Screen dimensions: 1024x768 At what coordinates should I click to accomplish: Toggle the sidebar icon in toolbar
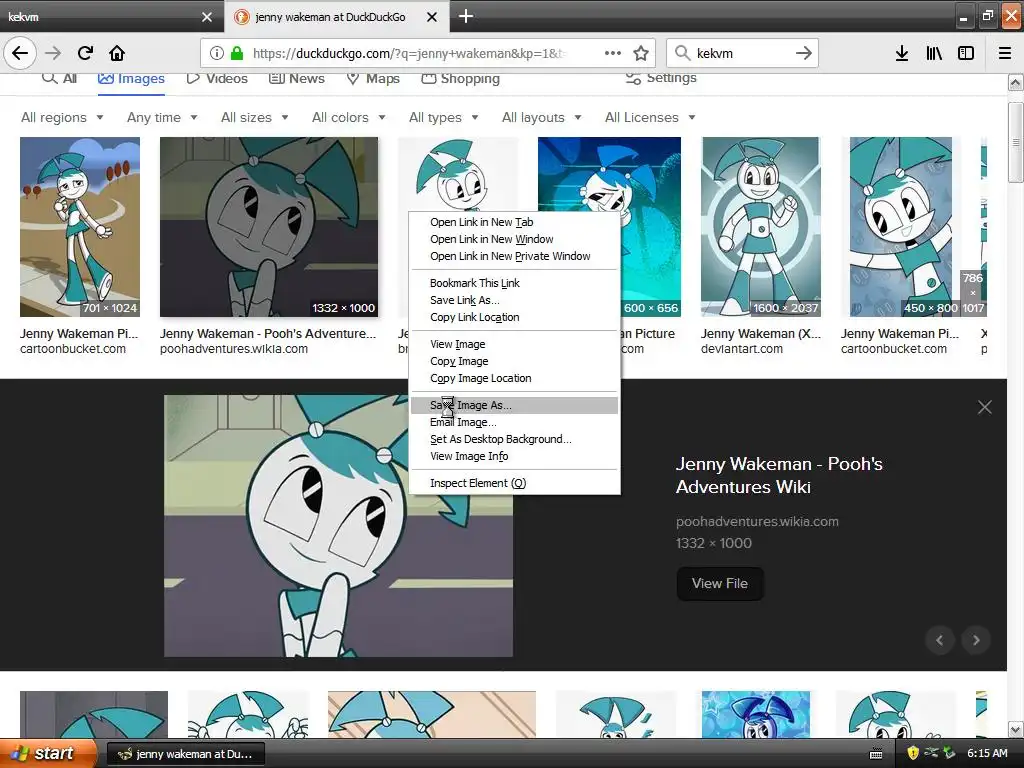(966, 53)
